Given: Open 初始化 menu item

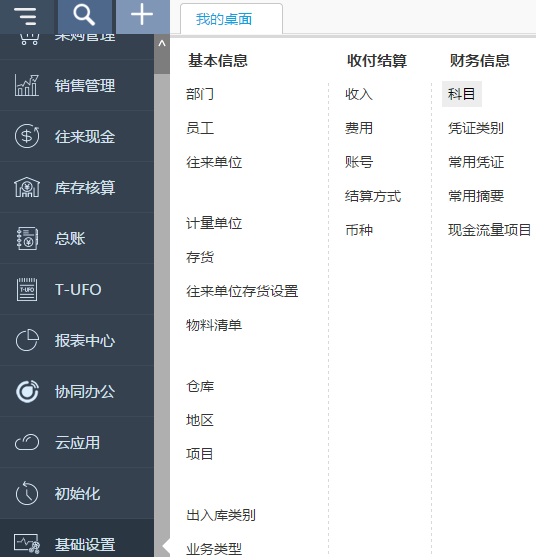Looking at the screenshot, I should pyautogui.click(x=77, y=494).
